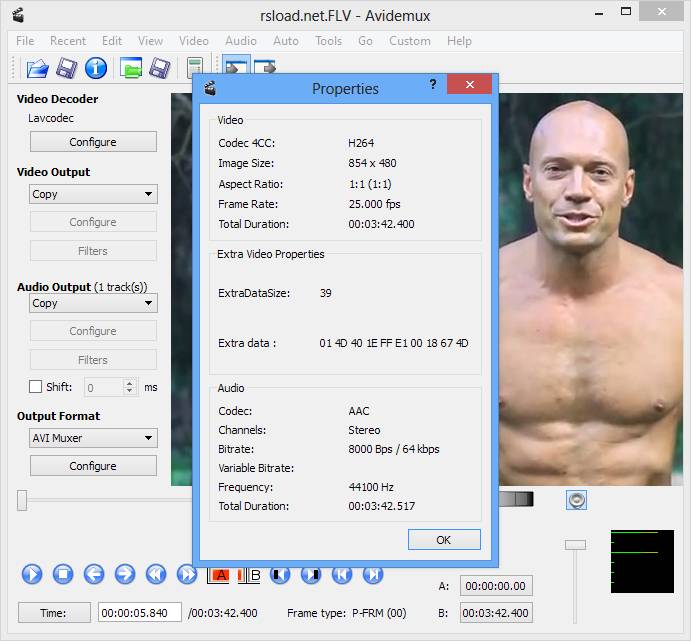Image resolution: width=691 pixels, height=641 pixels.
Task: Click the first Save video floppy icon
Action: point(67,68)
